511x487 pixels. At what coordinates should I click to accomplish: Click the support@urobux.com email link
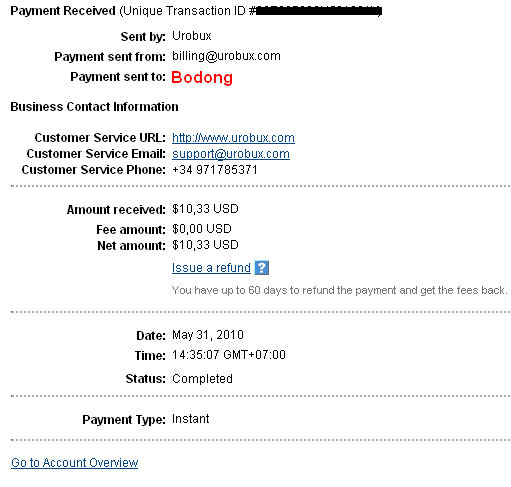231,154
